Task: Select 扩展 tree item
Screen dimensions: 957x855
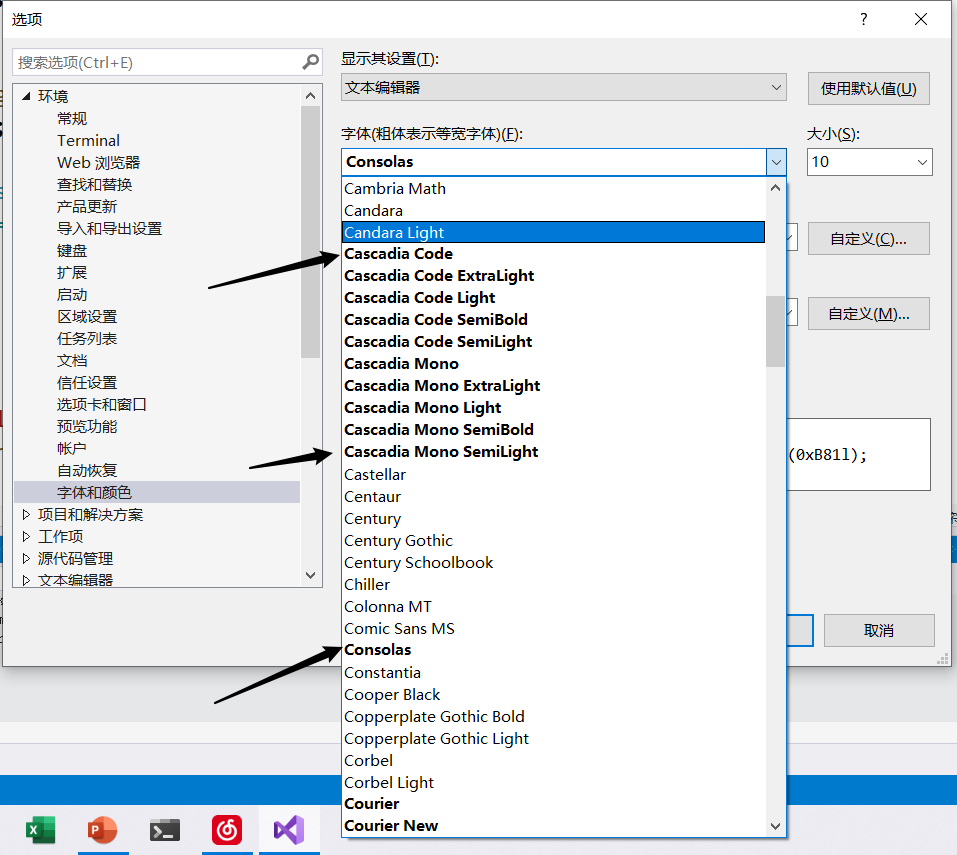Action: click(x=72, y=272)
